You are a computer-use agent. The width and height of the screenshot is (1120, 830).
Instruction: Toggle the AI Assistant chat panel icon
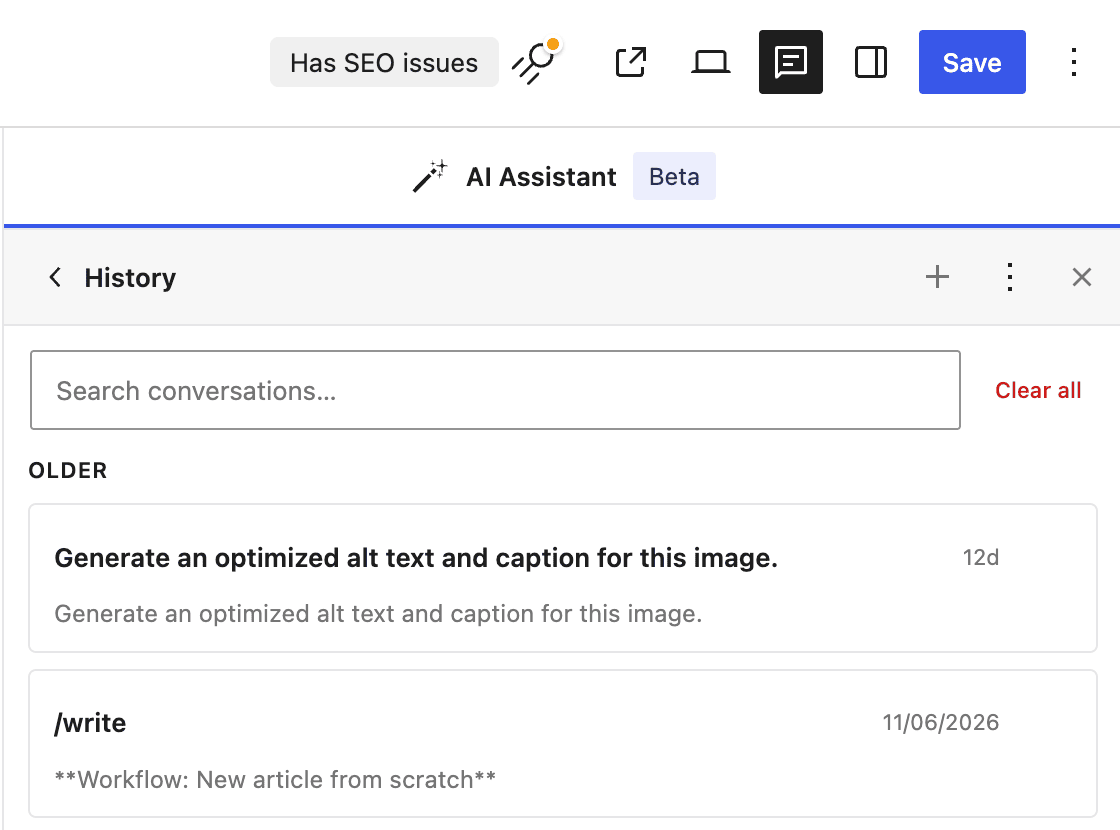pos(791,62)
